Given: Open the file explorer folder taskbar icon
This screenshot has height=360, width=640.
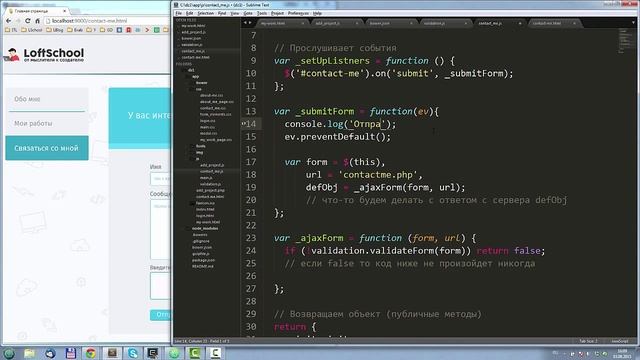Looking at the screenshot, I should coord(29,353).
